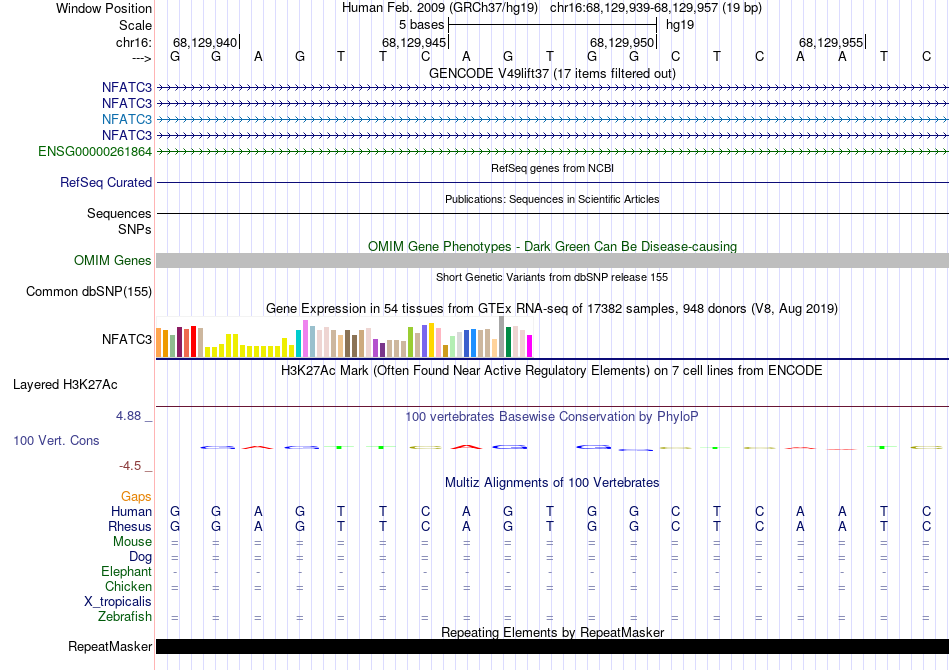The image size is (950, 670).
Task: Click the 100 Vert. Cons track label
Action: [56, 441]
